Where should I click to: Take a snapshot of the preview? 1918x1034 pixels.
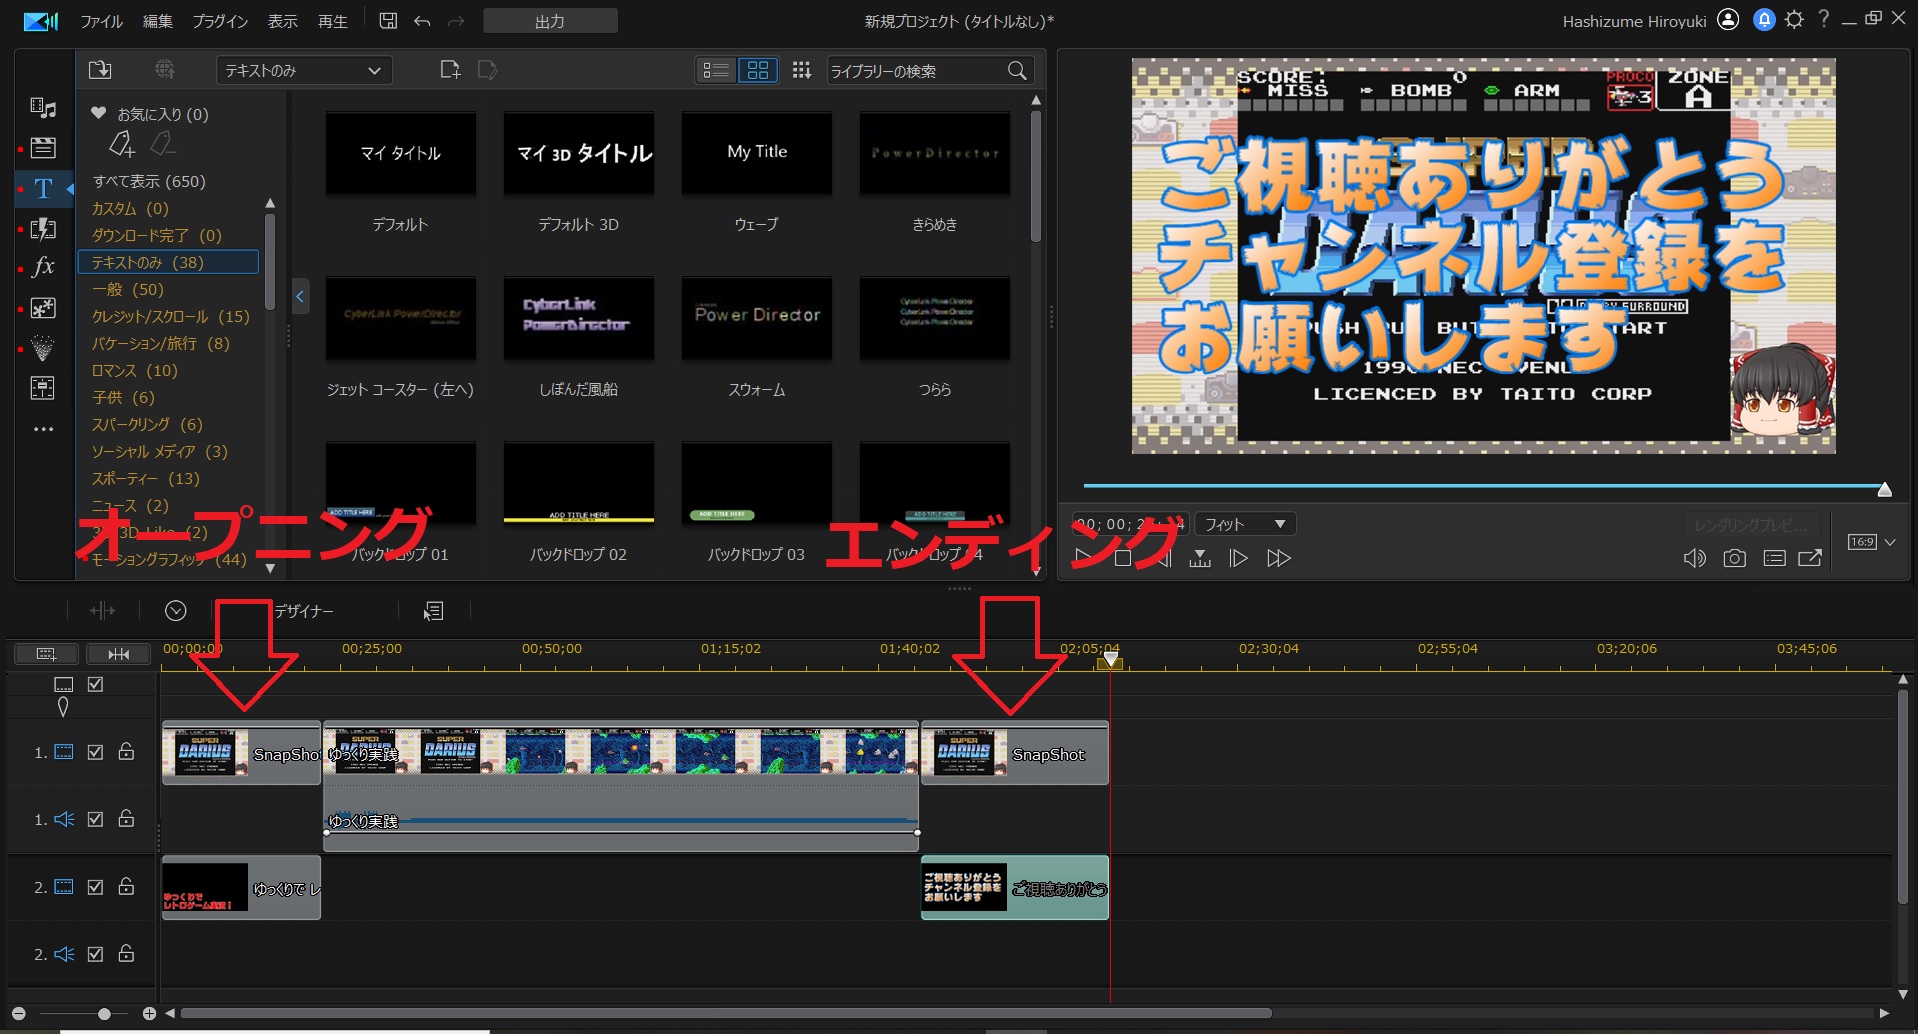click(1734, 558)
